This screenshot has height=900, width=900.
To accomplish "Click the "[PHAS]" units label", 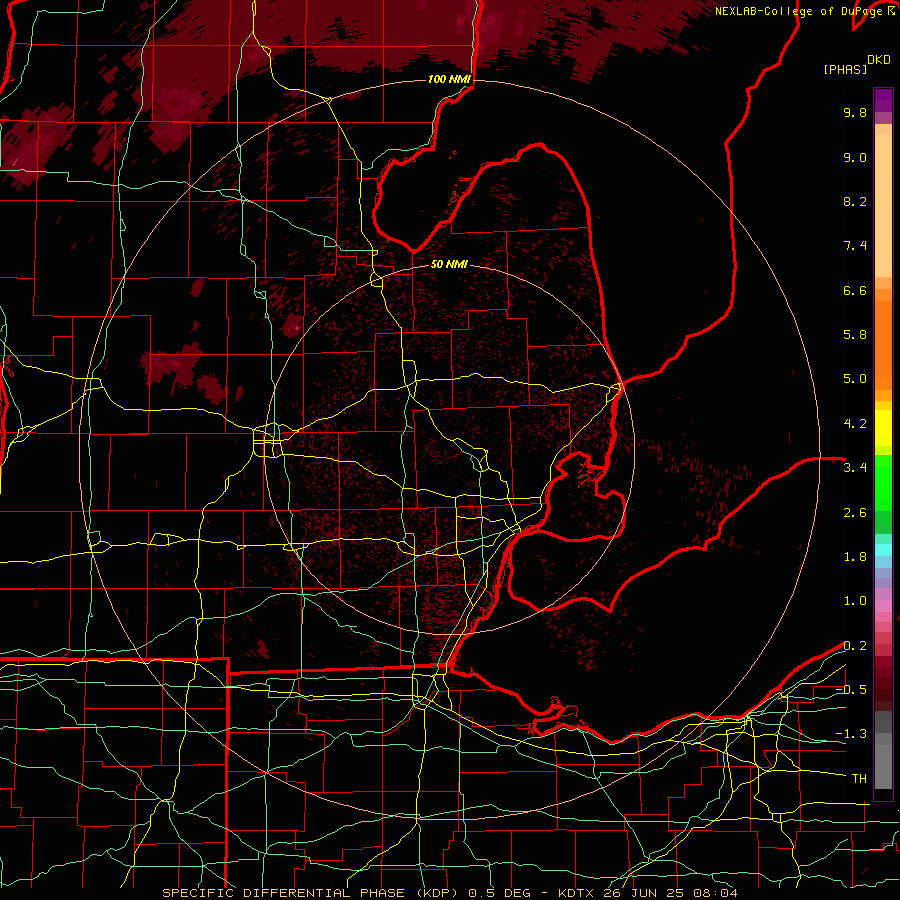I will pos(845,69).
